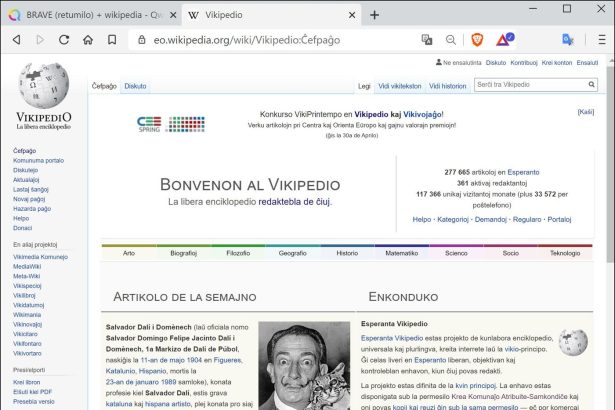The image size is (615, 410).
Task: Click Elŝuti kiel PDF in the sidebar
Action: (32, 392)
